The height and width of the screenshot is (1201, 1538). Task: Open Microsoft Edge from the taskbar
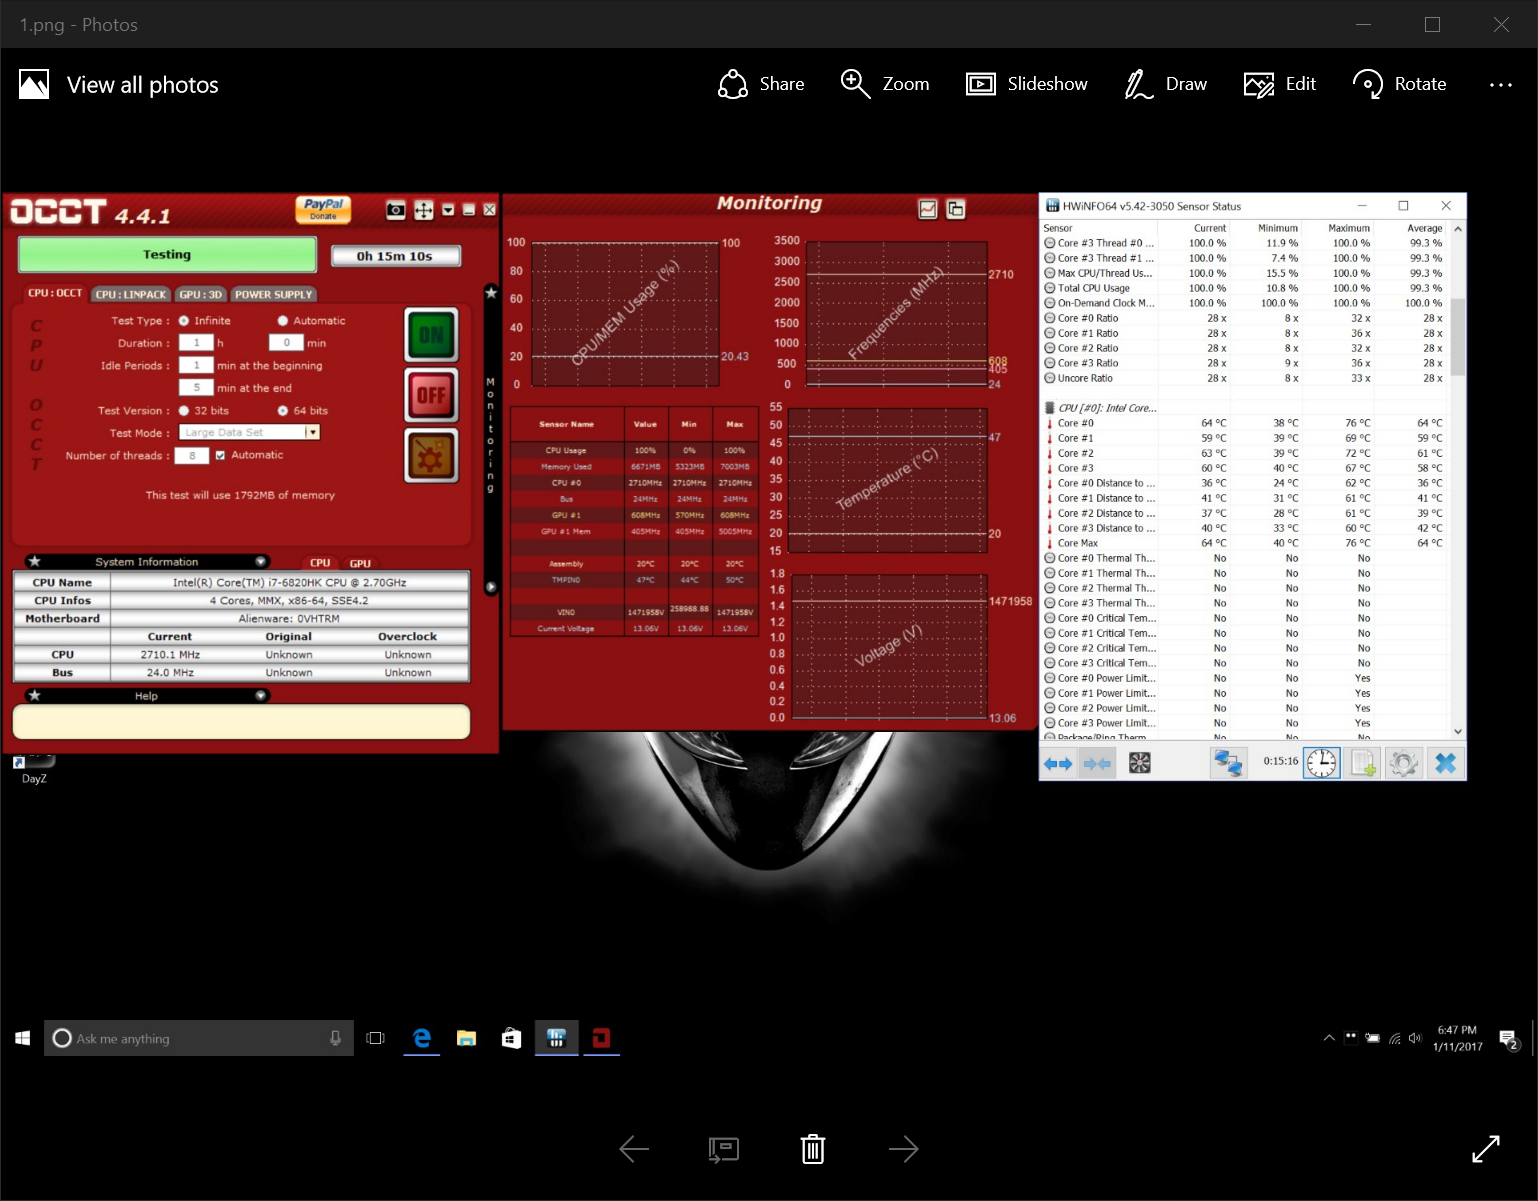click(x=422, y=1038)
